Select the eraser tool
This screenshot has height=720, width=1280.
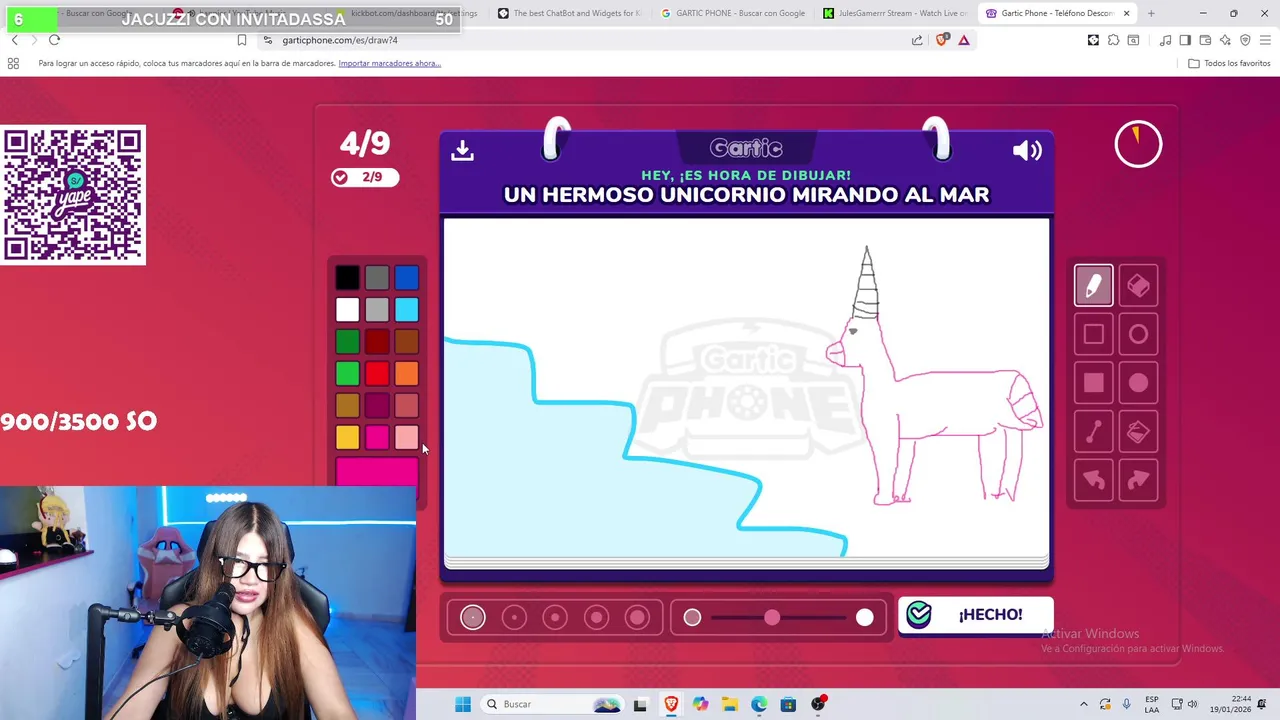(1138, 286)
